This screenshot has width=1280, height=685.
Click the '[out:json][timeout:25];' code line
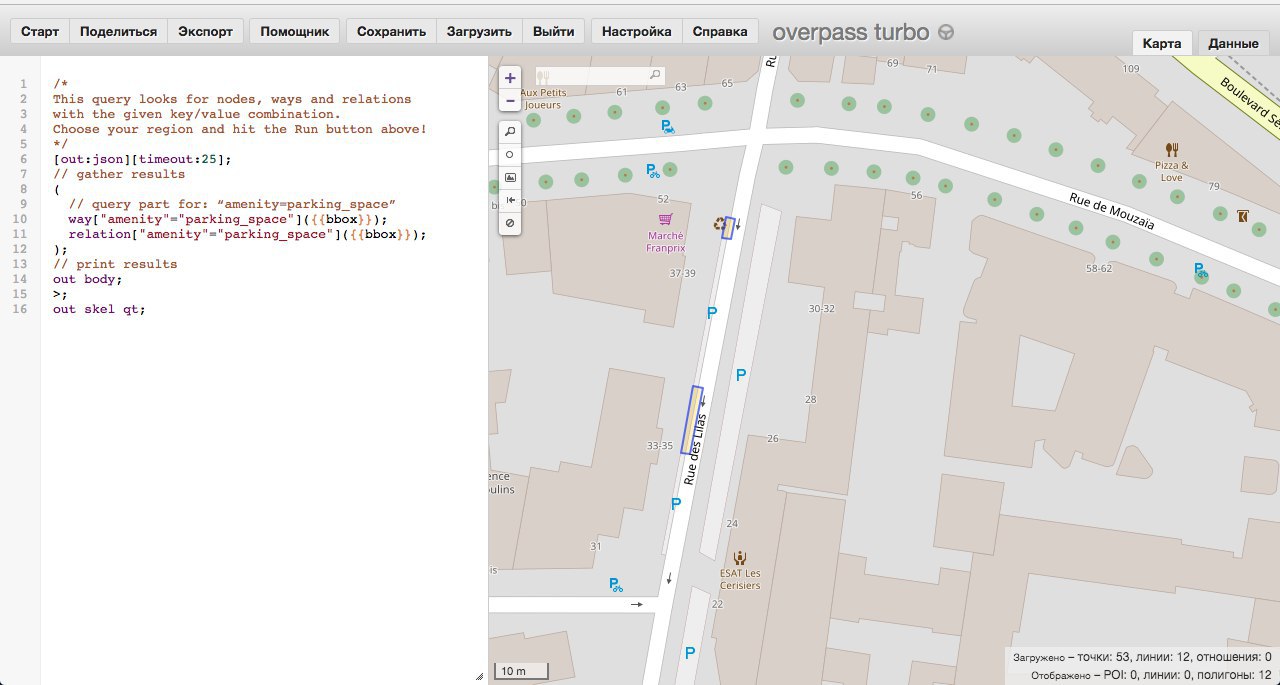tap(142, 159)
